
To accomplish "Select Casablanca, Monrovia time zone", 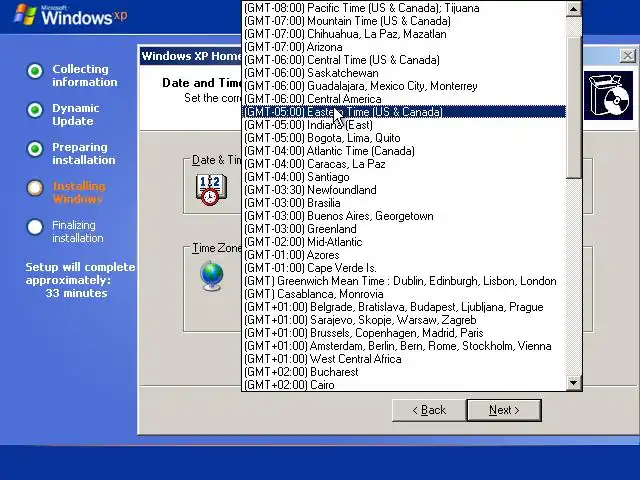I will click(x=404, y=294).
